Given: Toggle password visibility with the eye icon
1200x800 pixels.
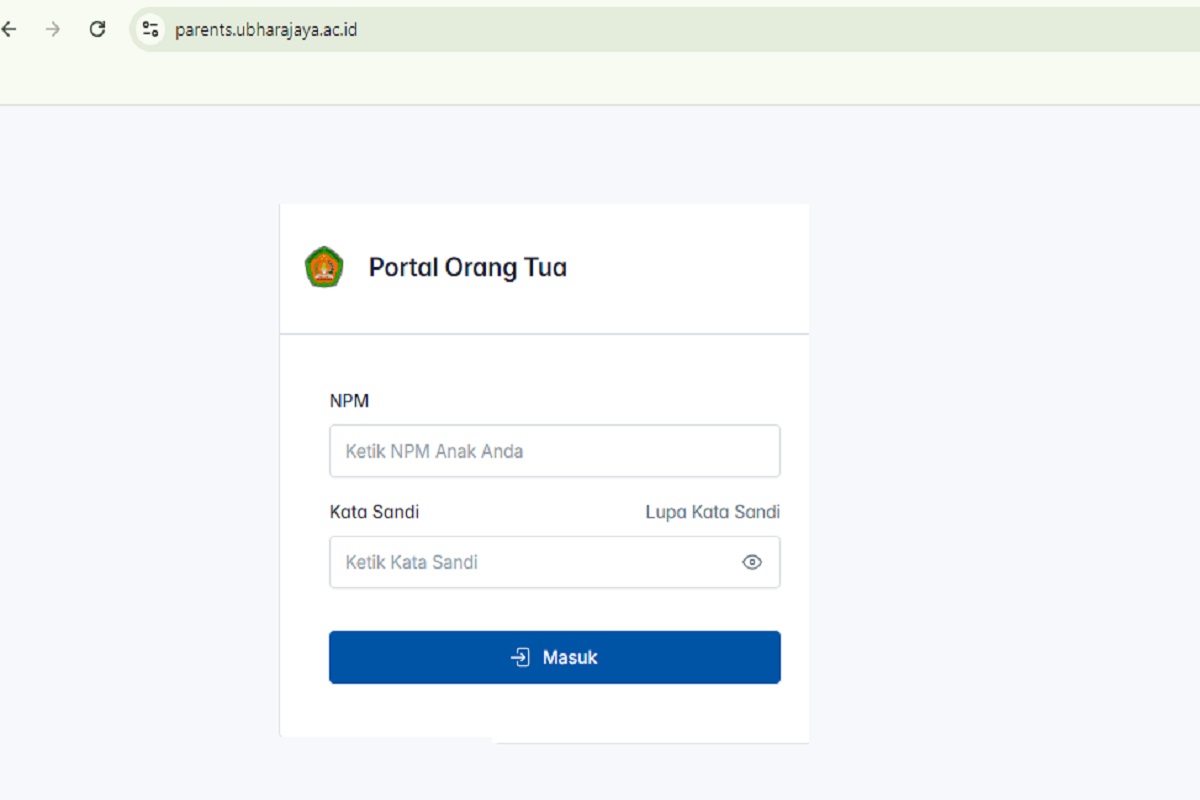Looking at the screenshot, I should [x=752, y=562].
